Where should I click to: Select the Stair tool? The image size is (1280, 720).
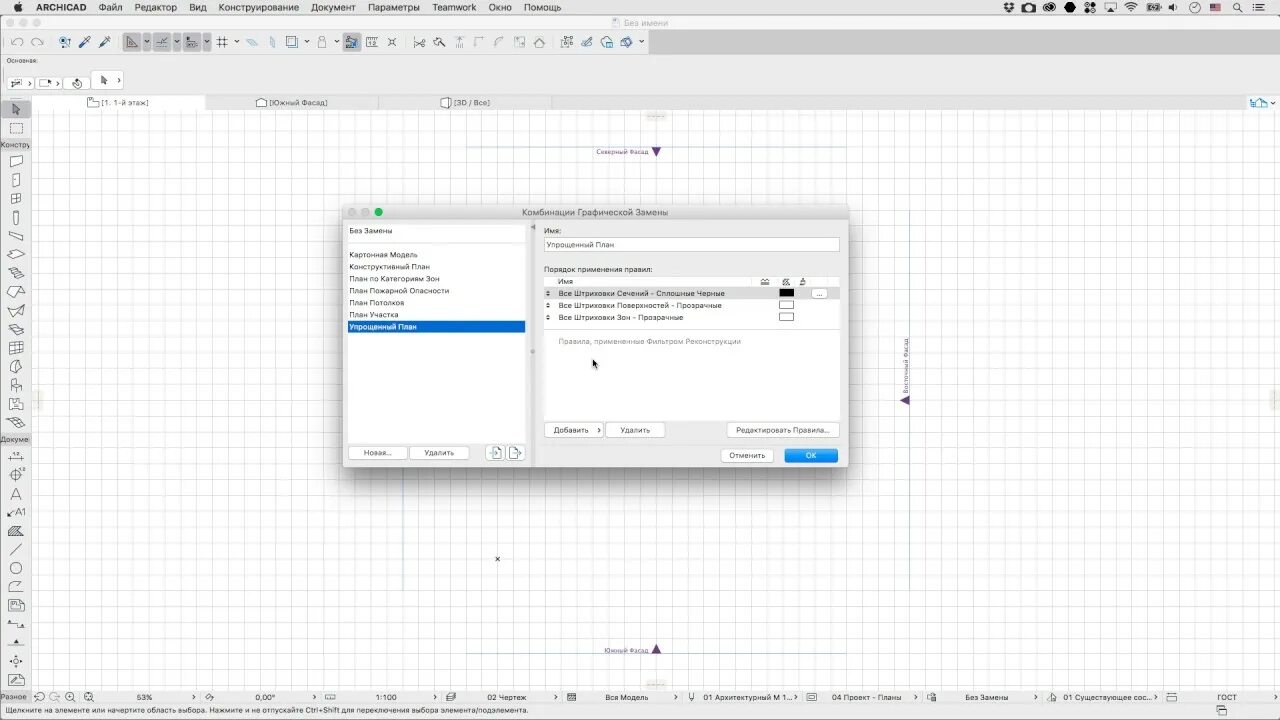pos(16,273)
